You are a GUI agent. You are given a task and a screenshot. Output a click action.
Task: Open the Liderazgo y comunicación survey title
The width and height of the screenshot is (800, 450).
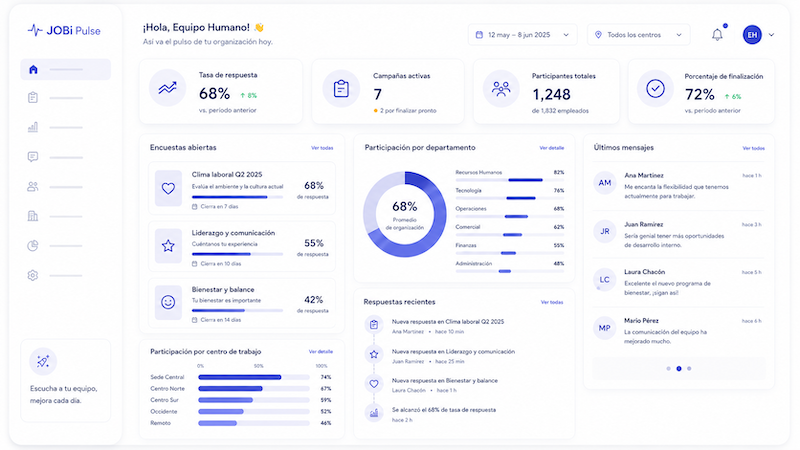(233, 233)
